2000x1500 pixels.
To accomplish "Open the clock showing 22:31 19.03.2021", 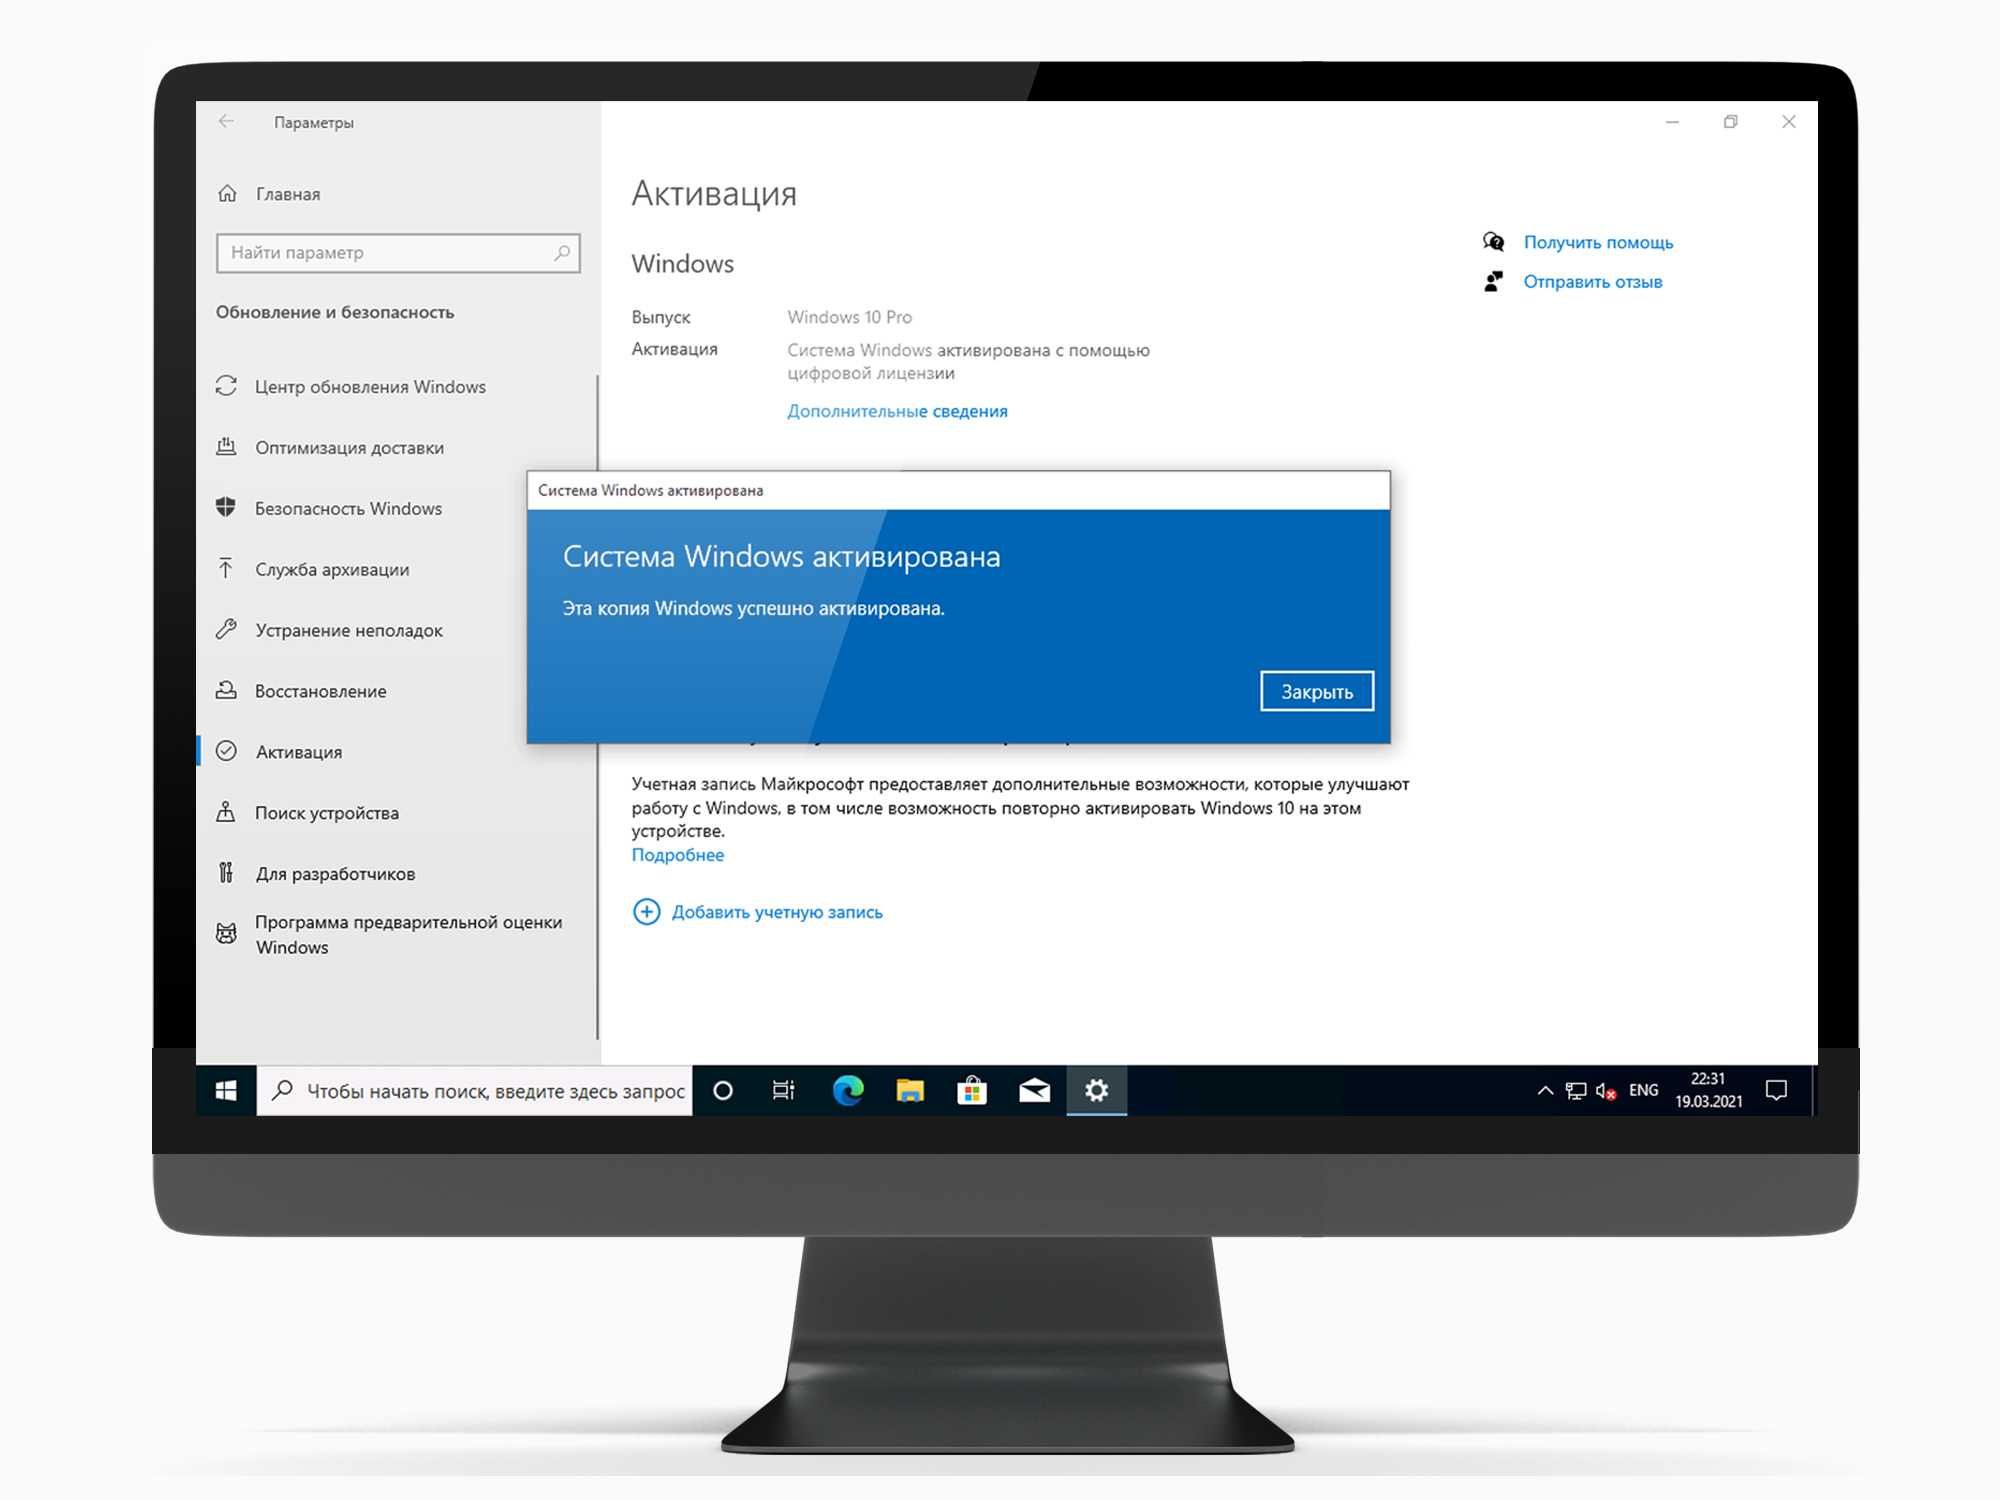I will pos(1709,1090).
